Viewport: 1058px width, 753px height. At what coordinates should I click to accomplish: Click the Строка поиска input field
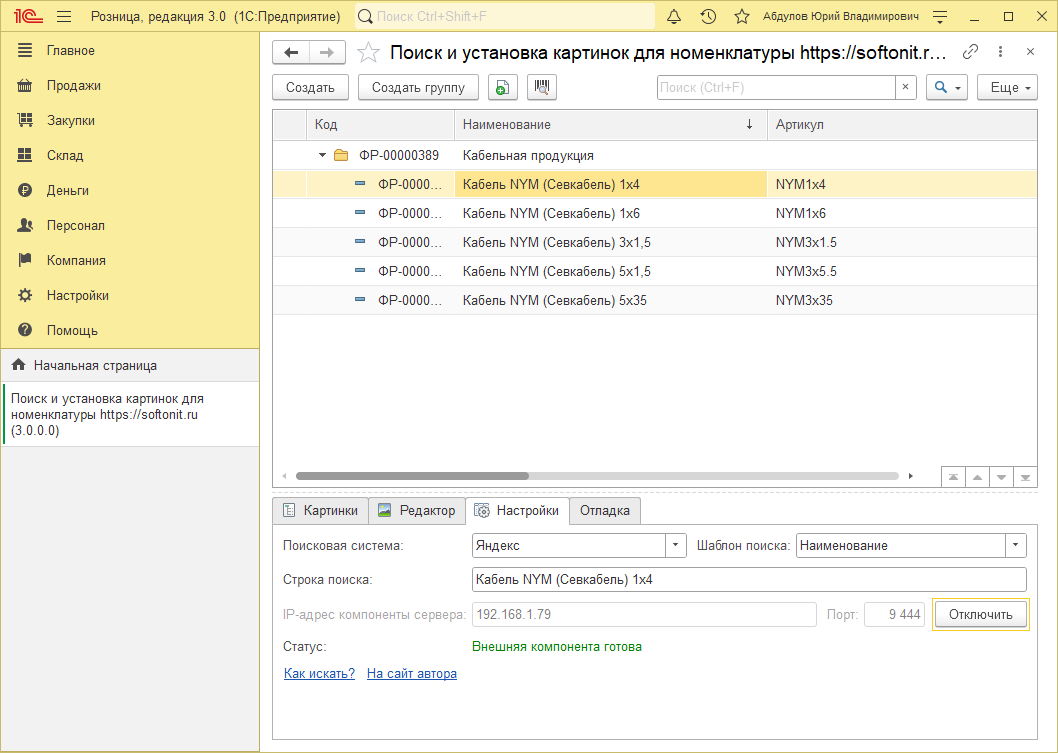[748, 579]
